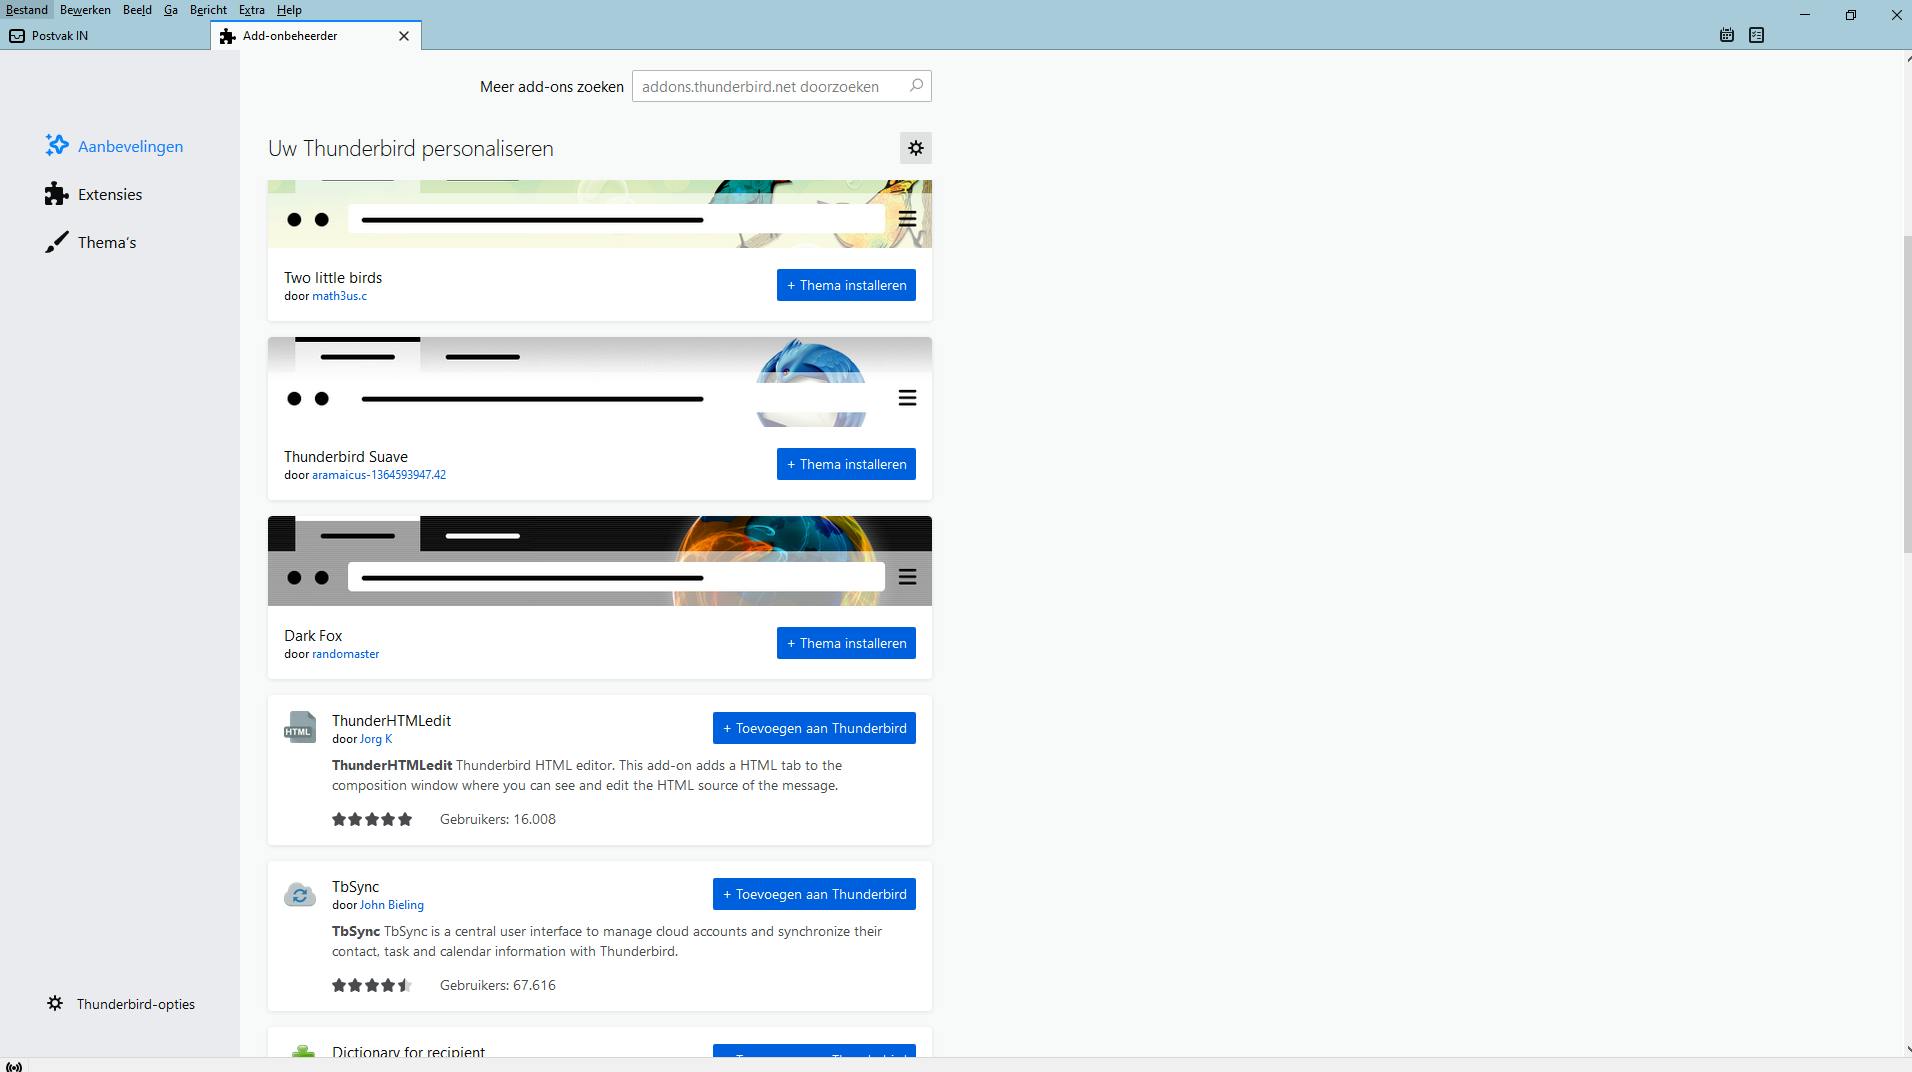Screen dimensions: 1912x1072
Task: Open the Beeld menu
Action: click(x=137, y=10)
